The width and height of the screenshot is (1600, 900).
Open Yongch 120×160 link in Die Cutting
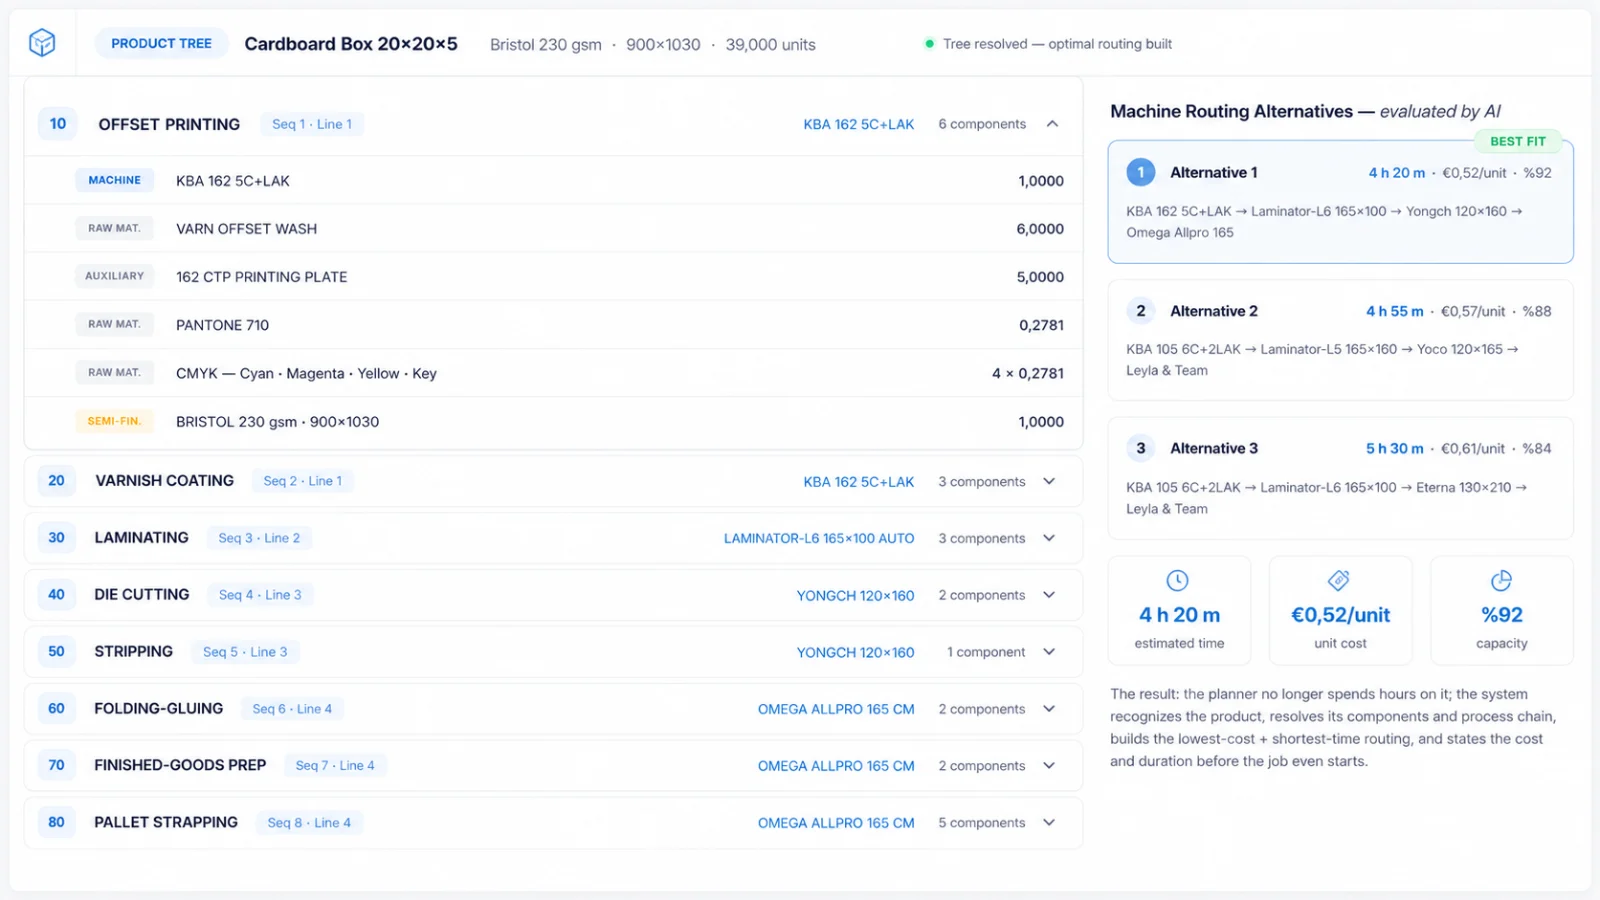coord(855,595)
